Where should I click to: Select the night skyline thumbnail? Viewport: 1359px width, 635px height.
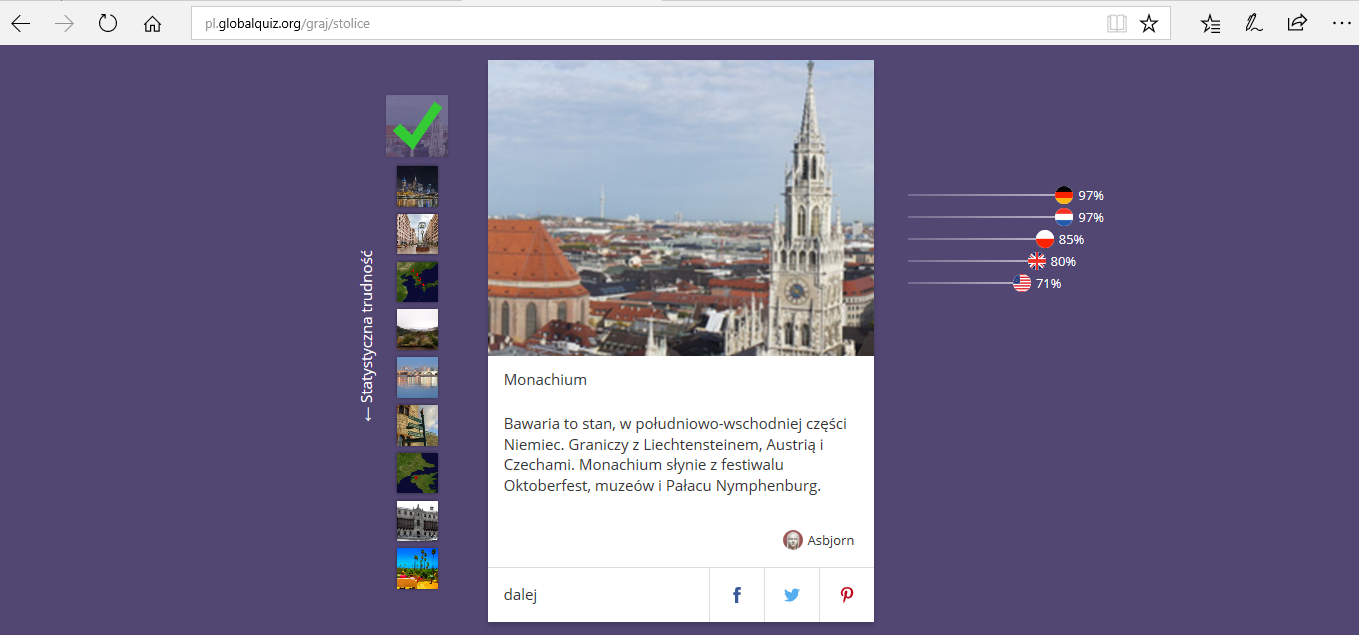pos(417,187)
